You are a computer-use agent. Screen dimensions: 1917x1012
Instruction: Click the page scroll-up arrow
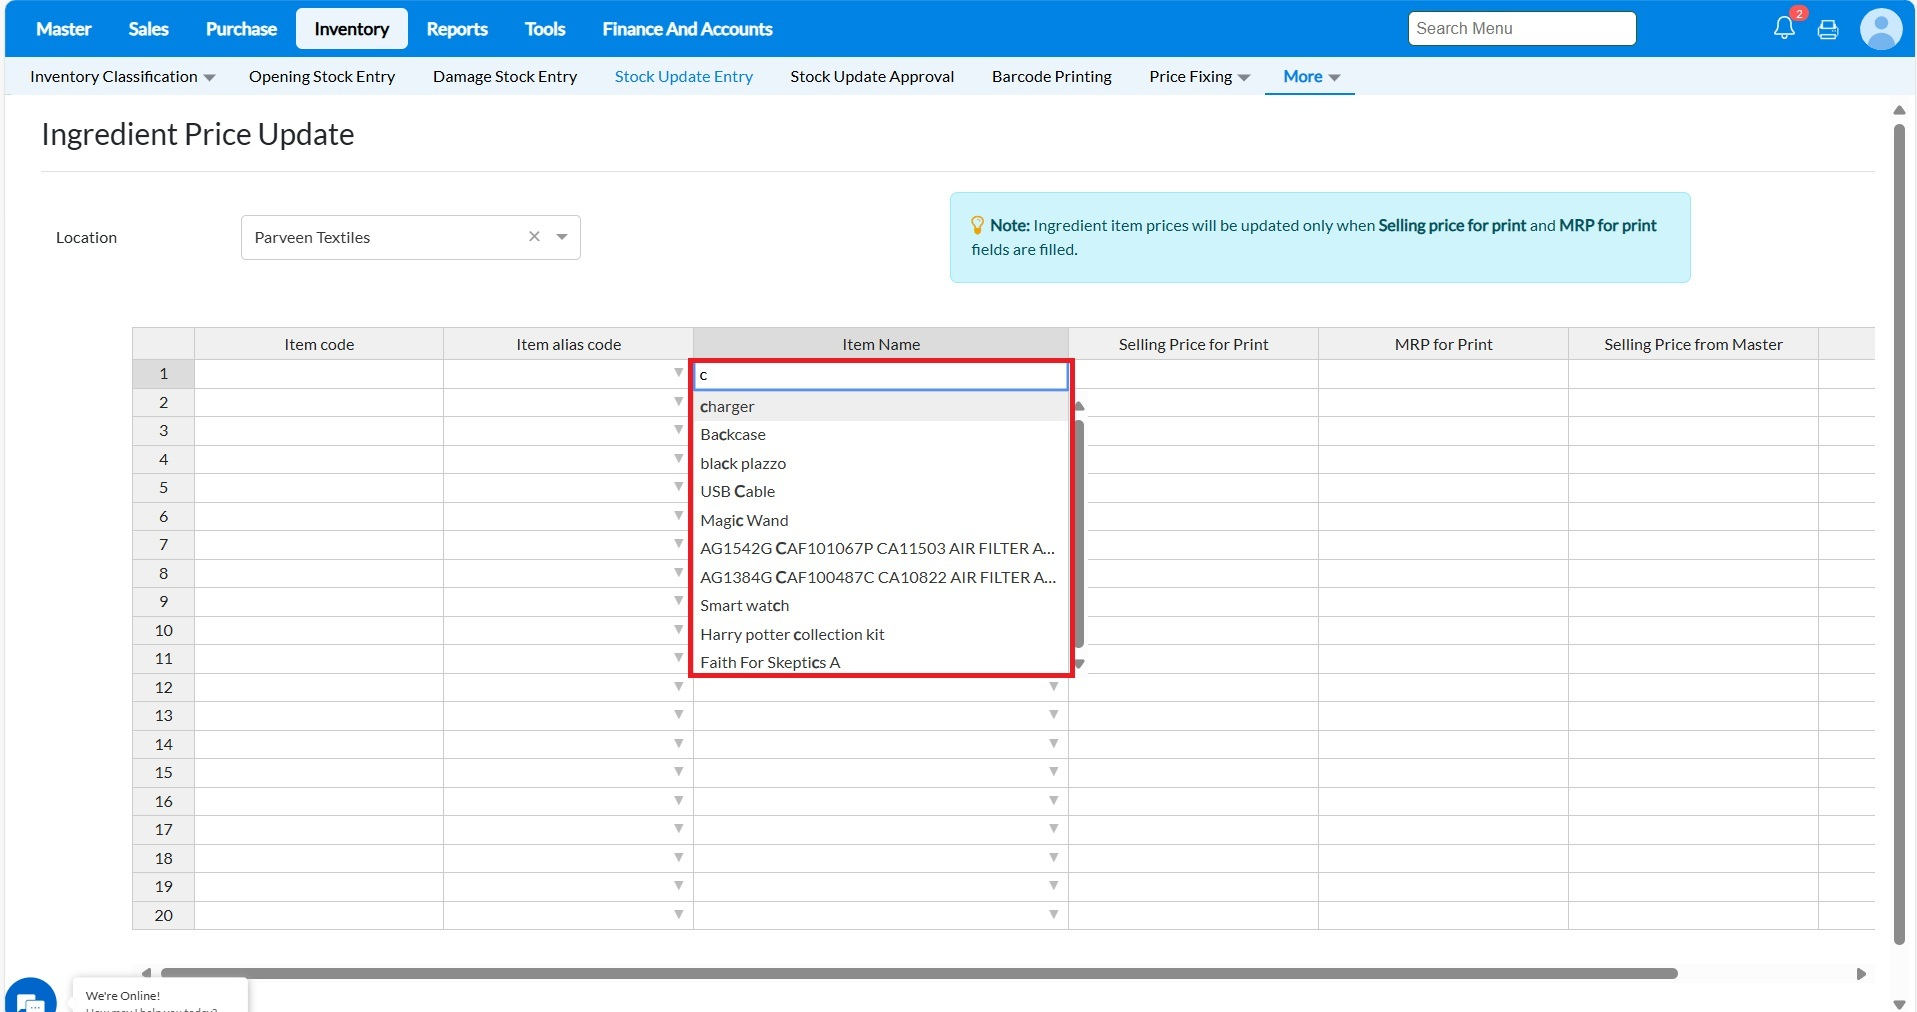tap(1899, 110)
